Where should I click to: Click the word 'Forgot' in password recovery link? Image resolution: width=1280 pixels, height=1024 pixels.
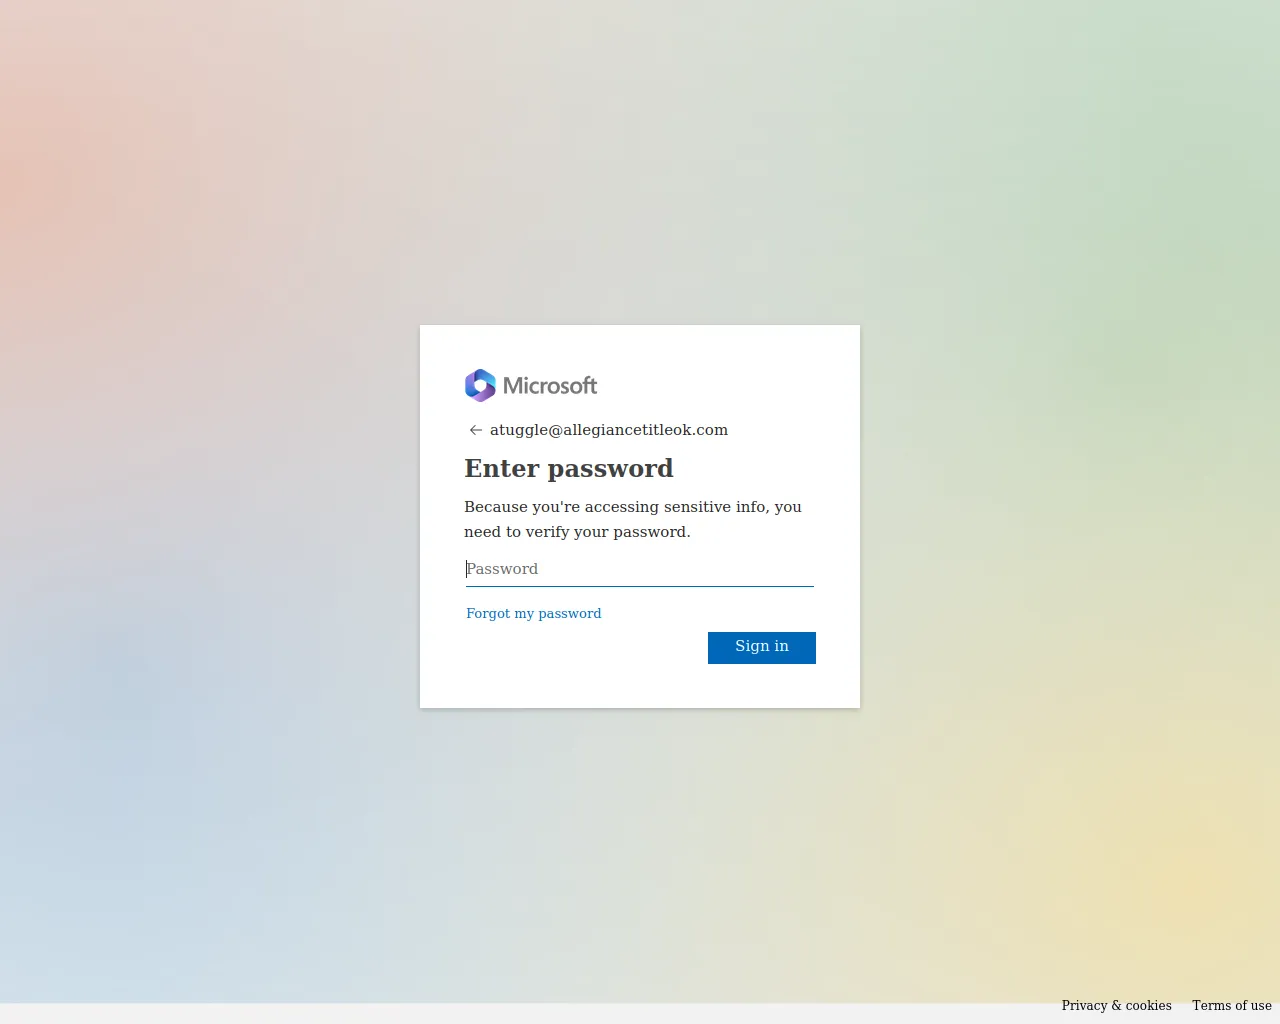pyautogui.click(x=488, y=613)
